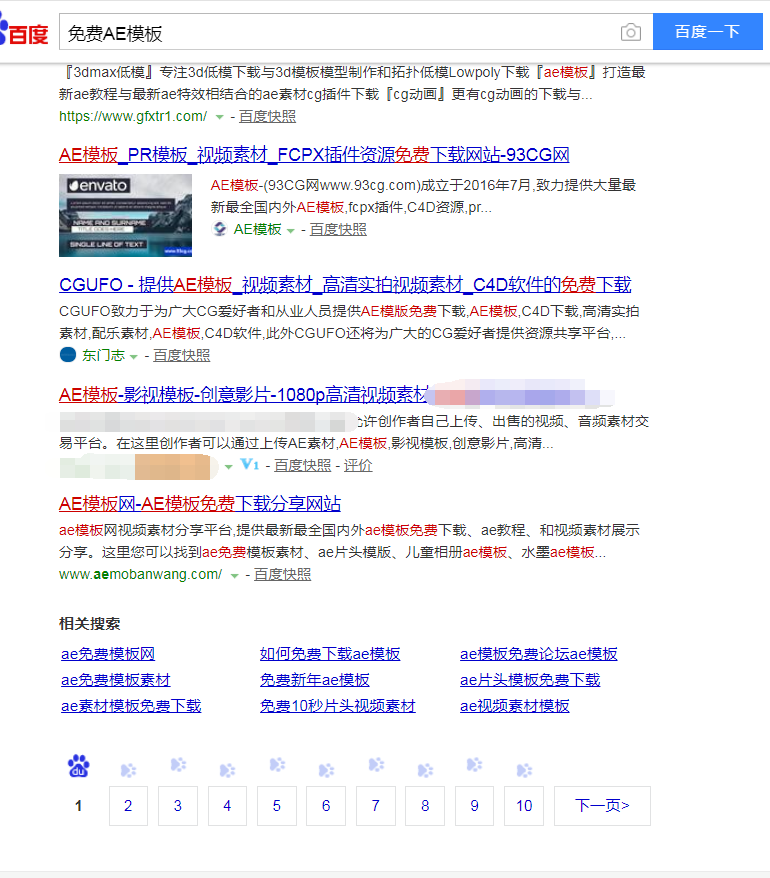Screen dimensions: 770x878
Task: Open the AE模板-影视模板-创意影片 result title
Action: (x=244, y=395)
